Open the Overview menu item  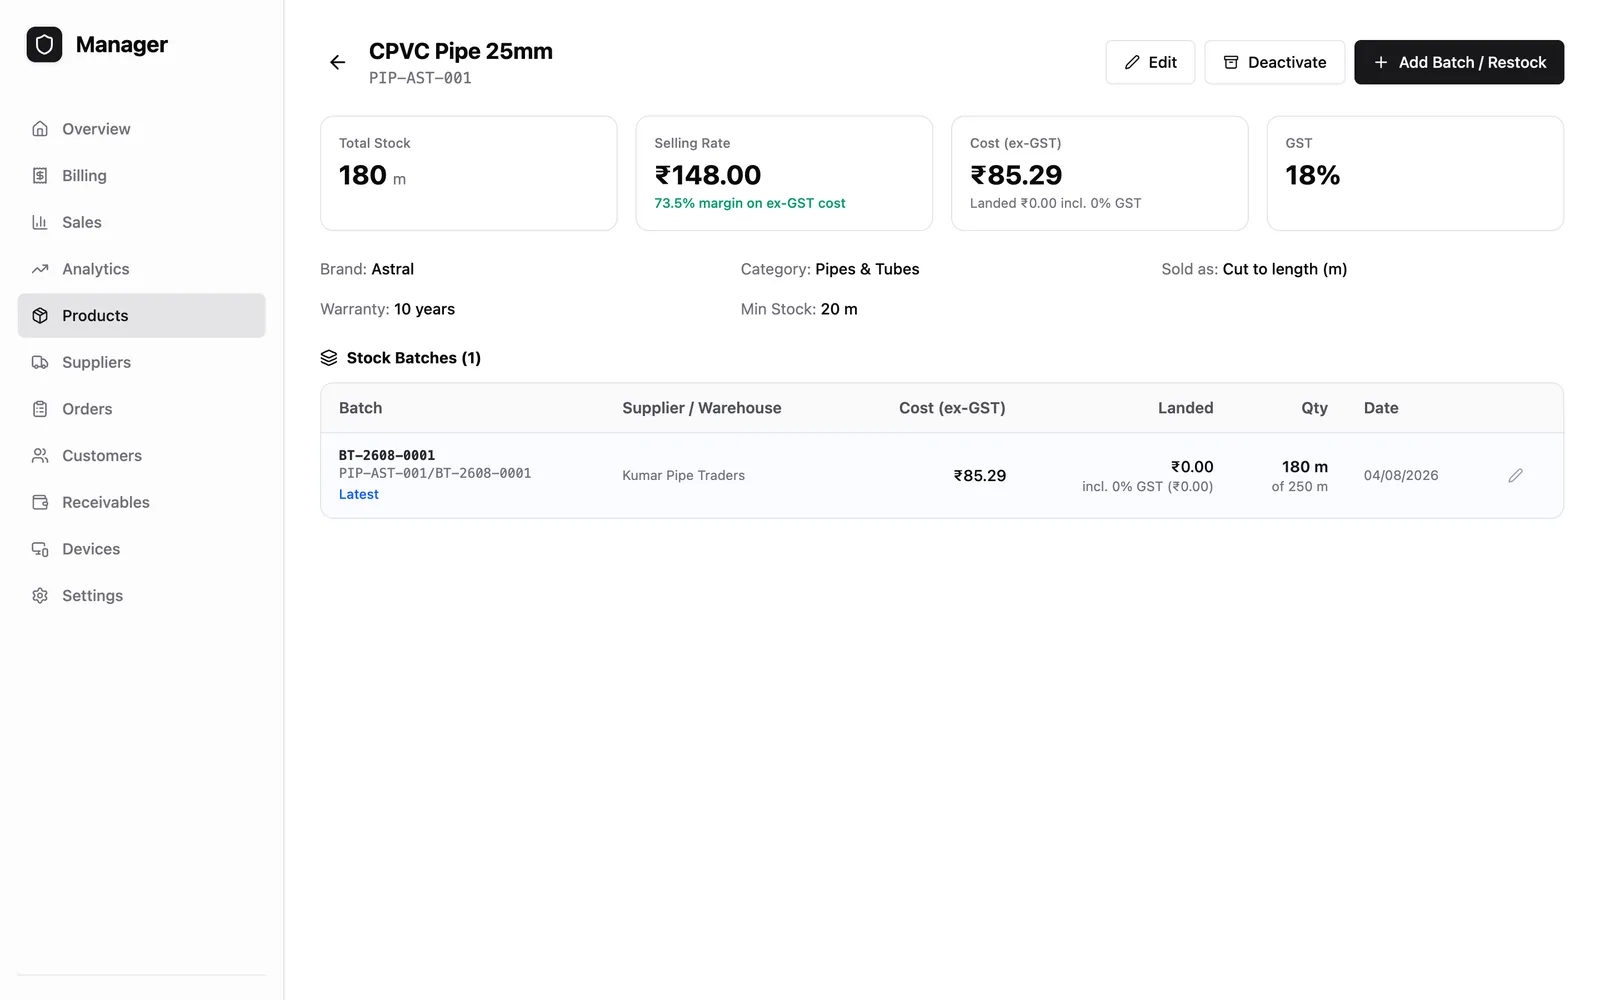[142, 129]
